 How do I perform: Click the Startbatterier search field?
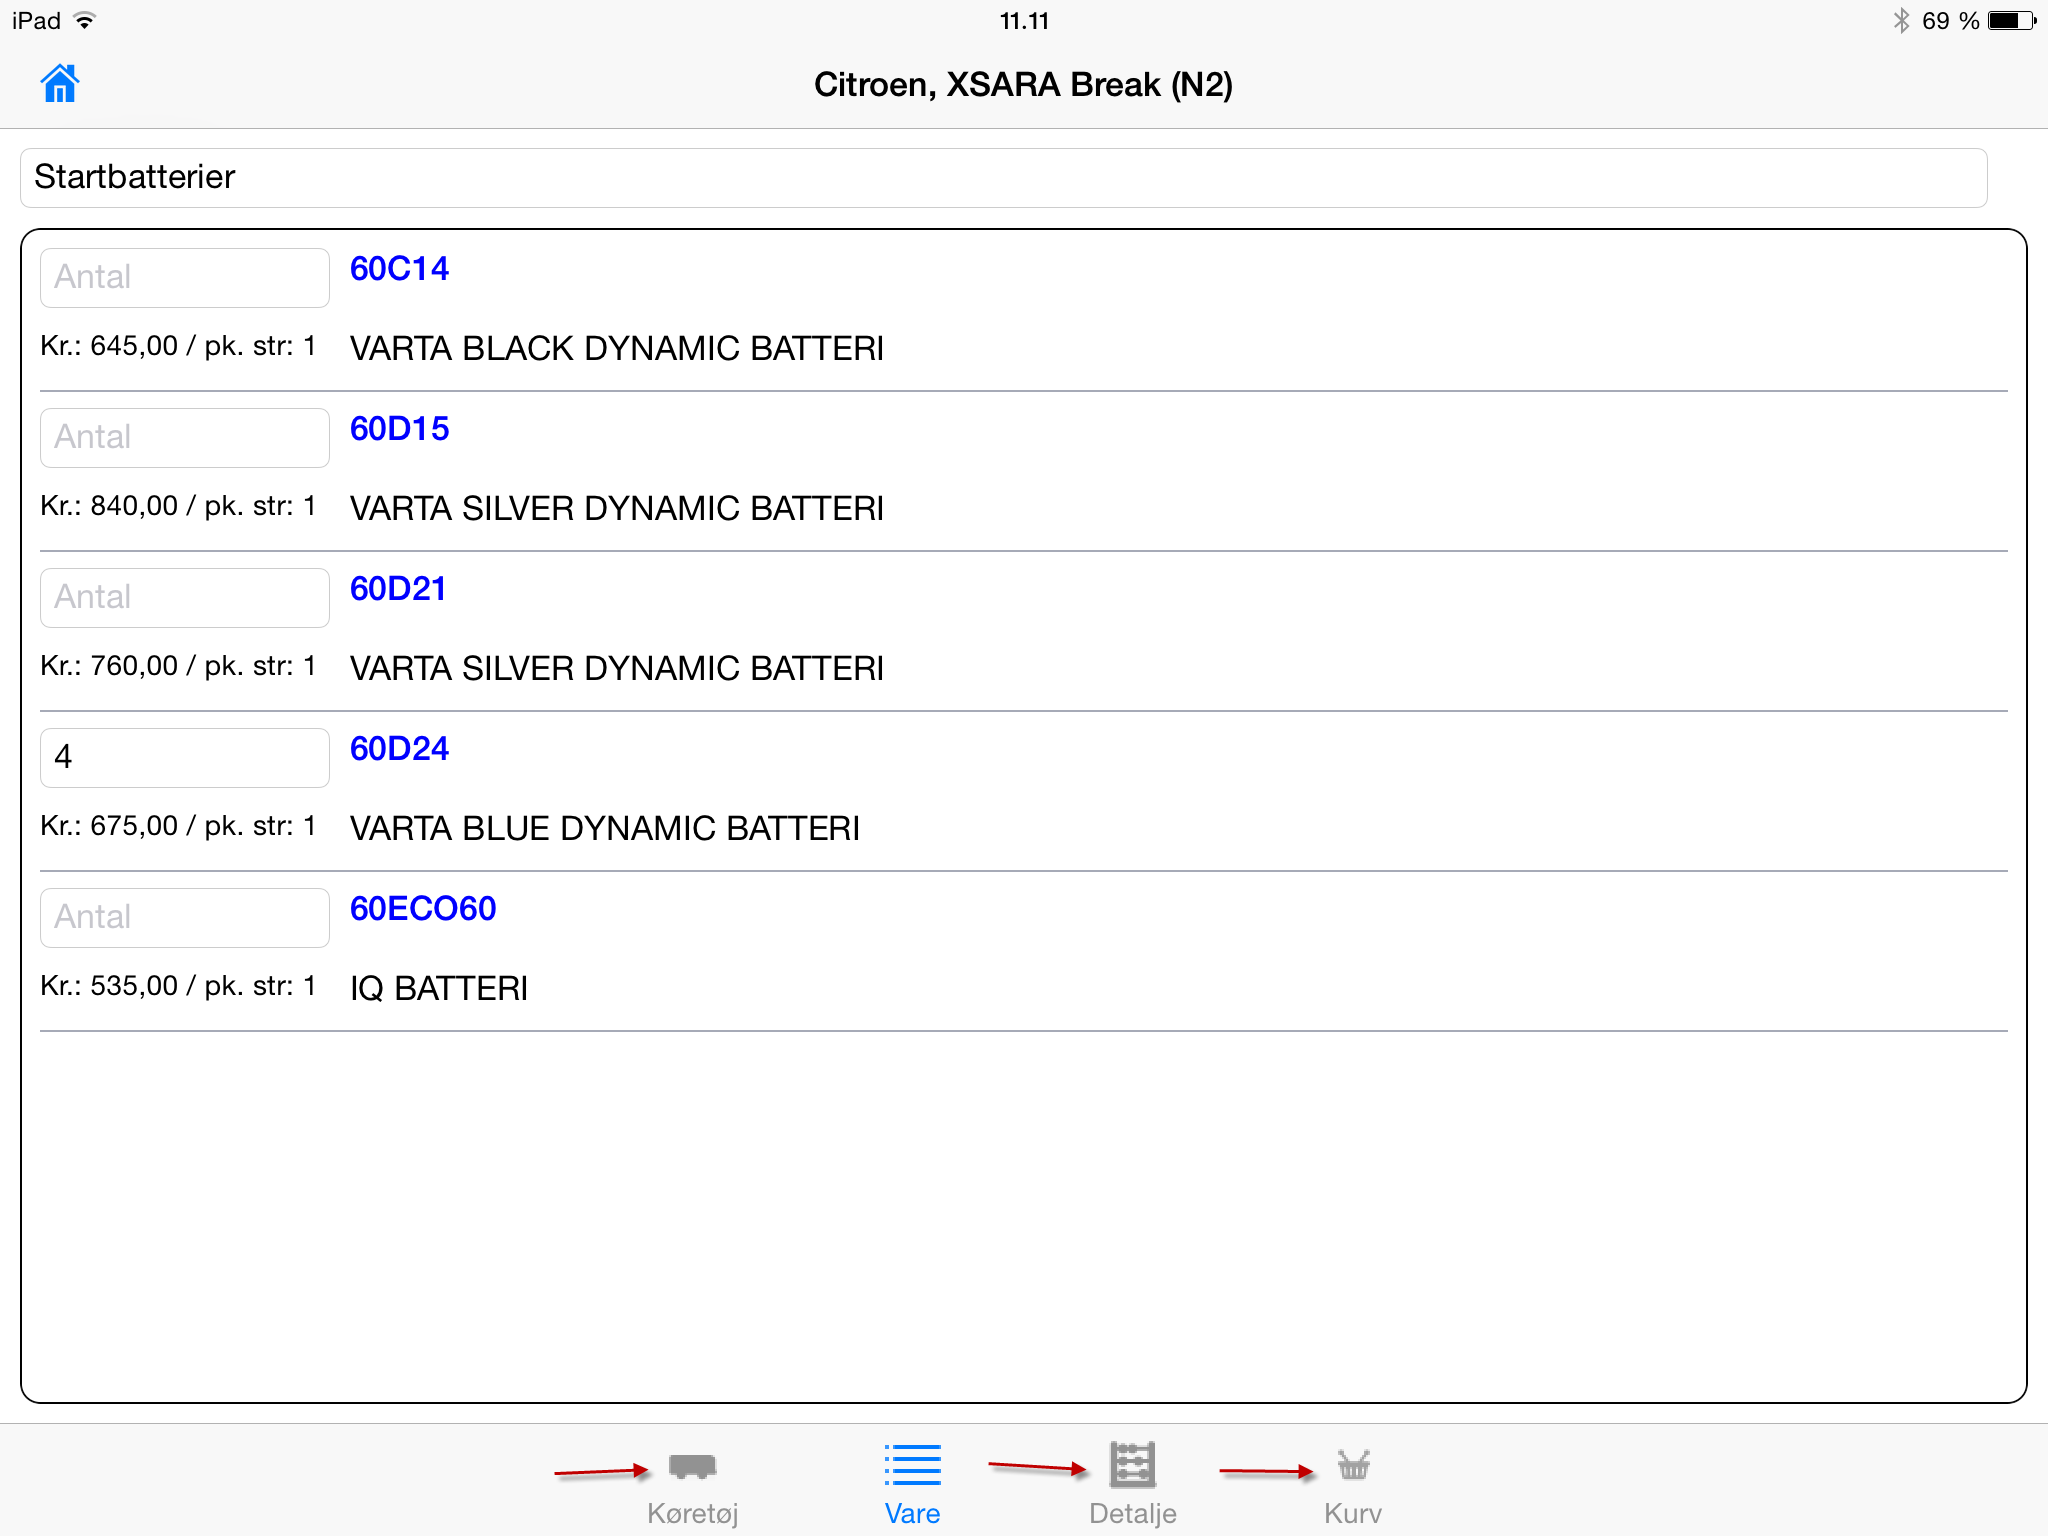(1003, 178)
